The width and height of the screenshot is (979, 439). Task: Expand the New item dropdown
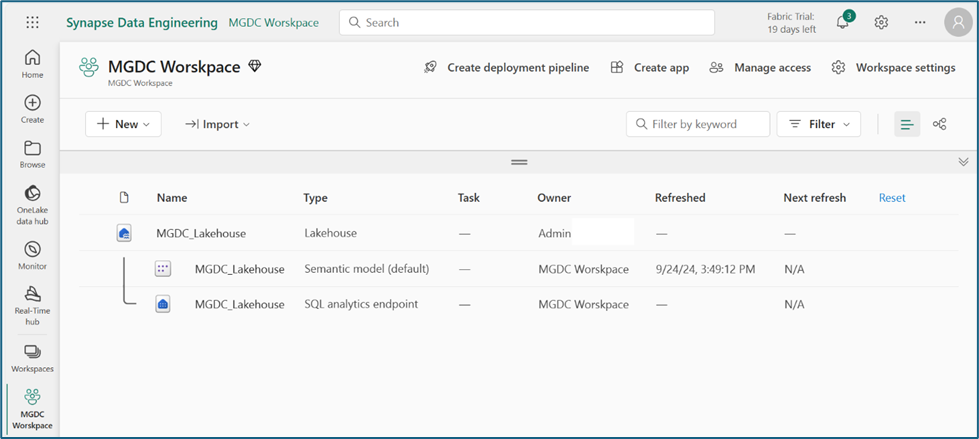point(123,124)
